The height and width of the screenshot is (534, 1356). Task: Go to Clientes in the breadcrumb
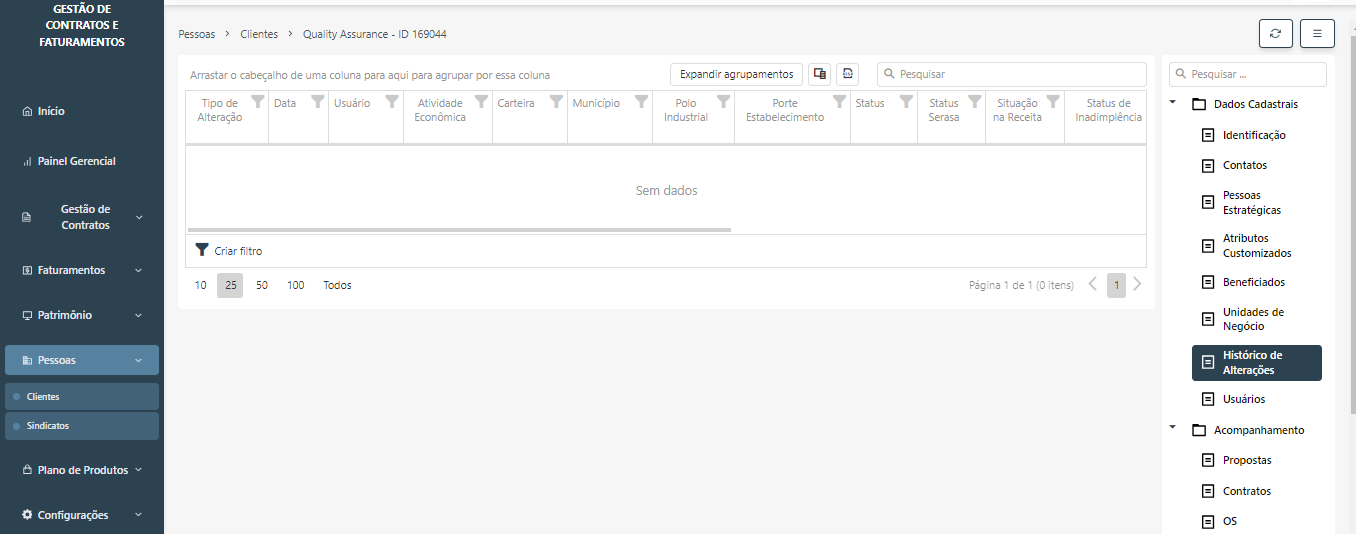coord(259,34)
